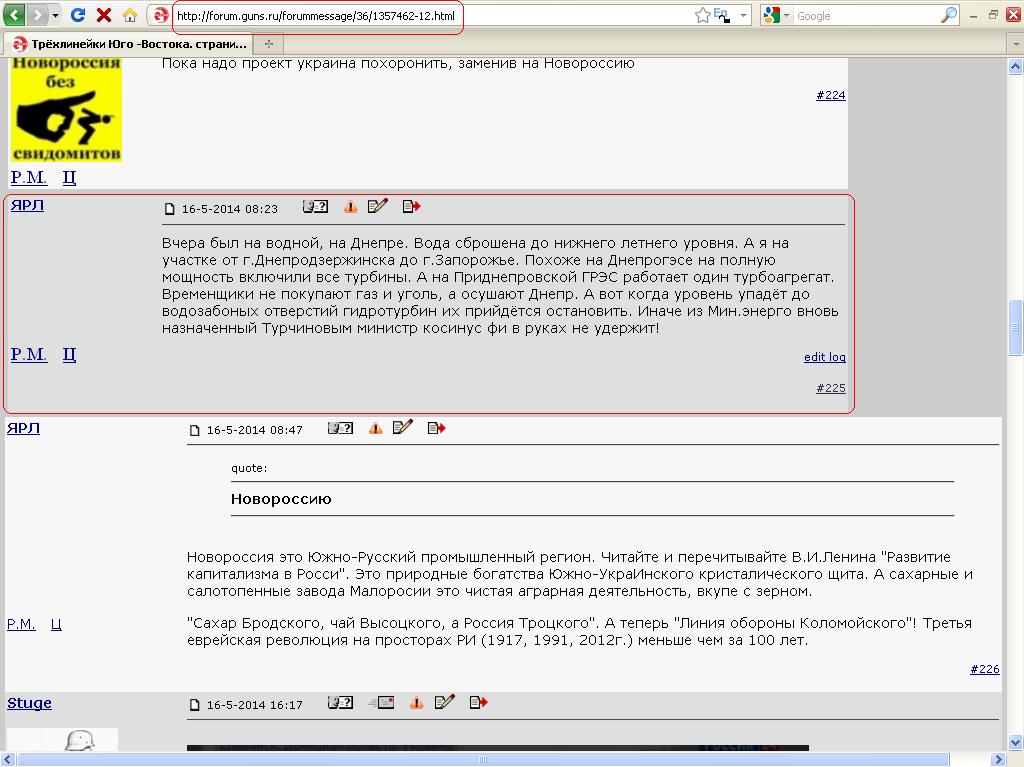This screenshot has width=1024, height=767.
Task: Click the vertical scrollbar thumb
Action: coord(1016,328)
